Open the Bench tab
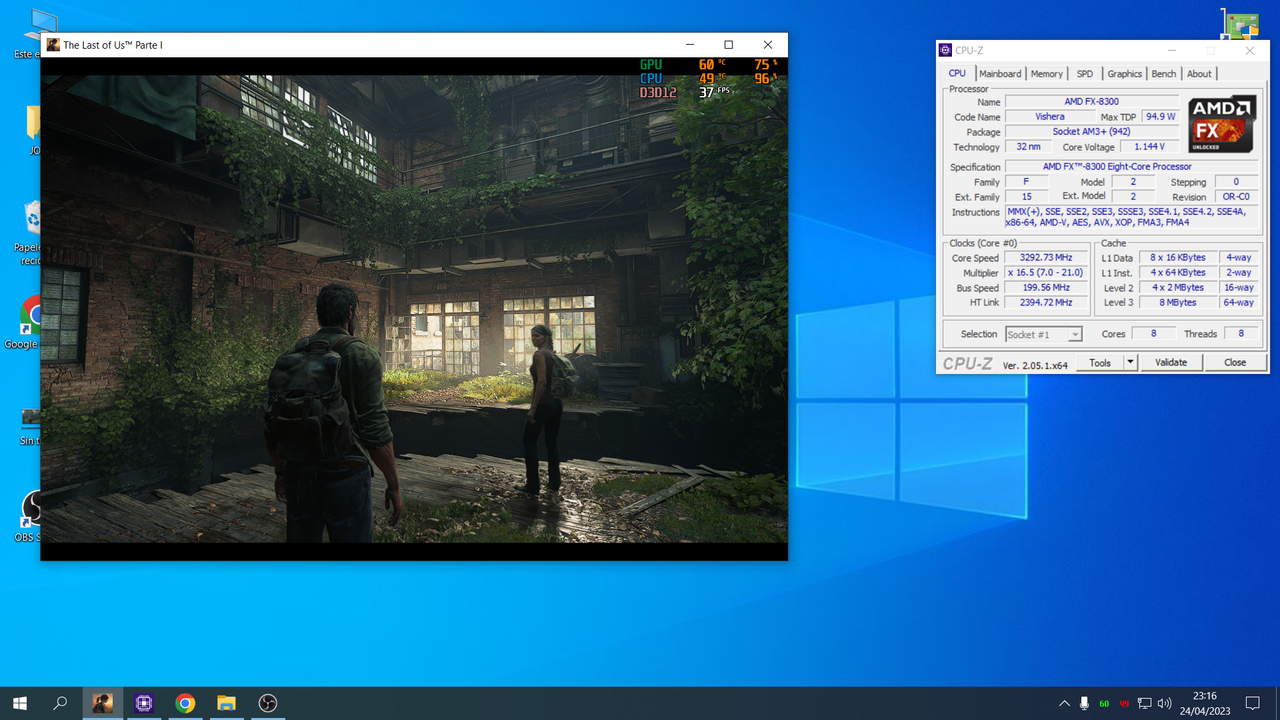Viewport: 1280px width, 720px height. [x=1164, y=74]
